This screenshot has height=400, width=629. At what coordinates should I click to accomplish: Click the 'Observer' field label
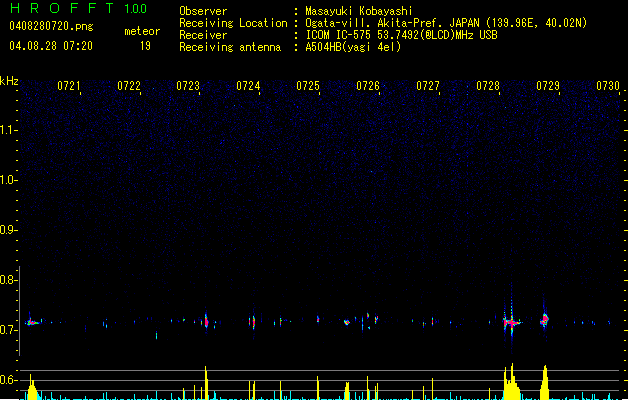203,11
